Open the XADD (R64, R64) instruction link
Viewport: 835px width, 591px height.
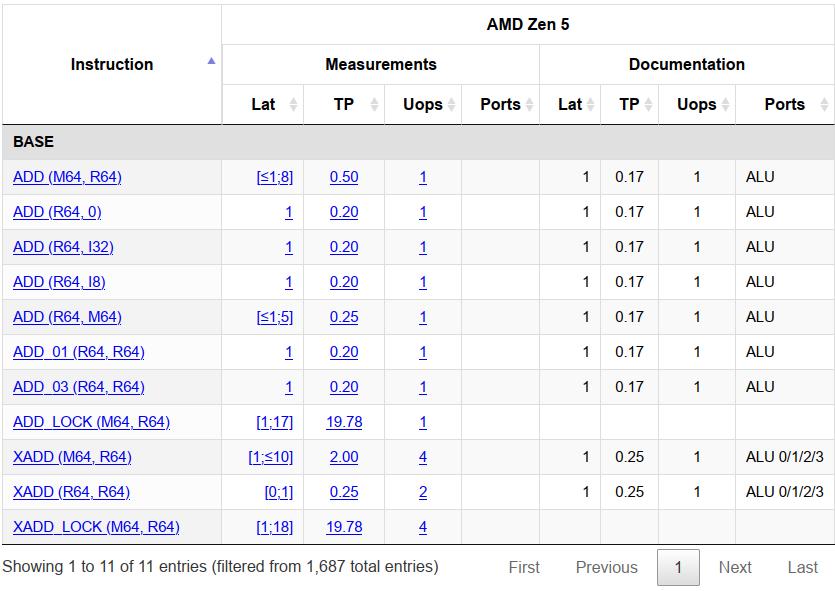pyautogui.click(x=71, y=492)
